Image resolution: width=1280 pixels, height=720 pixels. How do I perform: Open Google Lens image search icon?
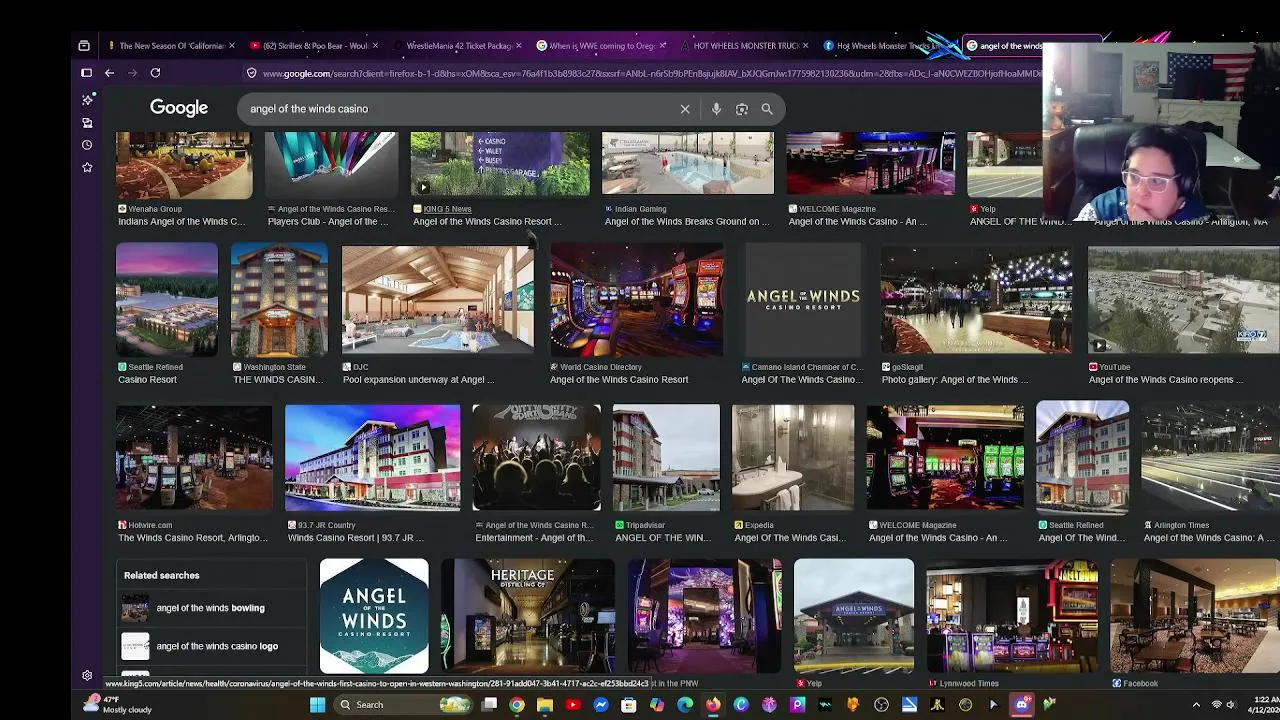742,109
